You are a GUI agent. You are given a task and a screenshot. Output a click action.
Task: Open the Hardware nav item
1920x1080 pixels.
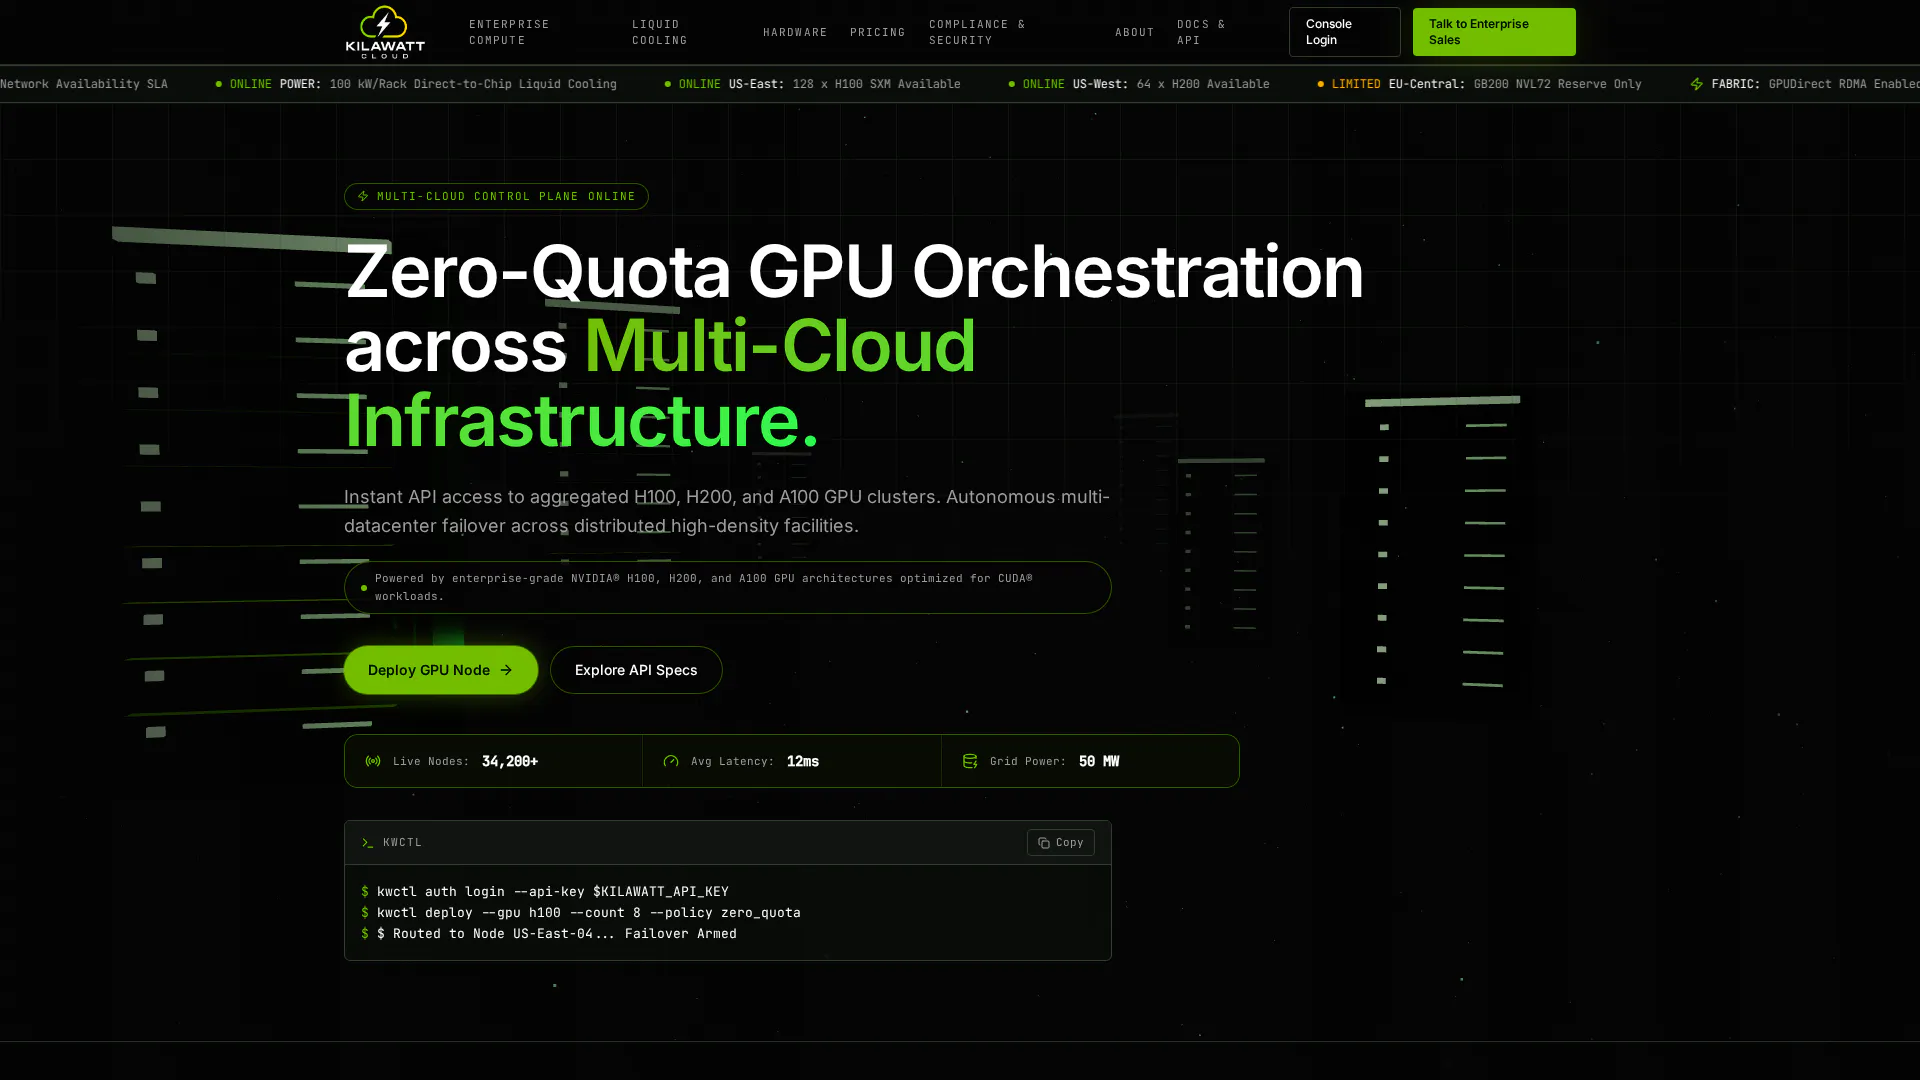pyautogui.click(x=795, y=32)
